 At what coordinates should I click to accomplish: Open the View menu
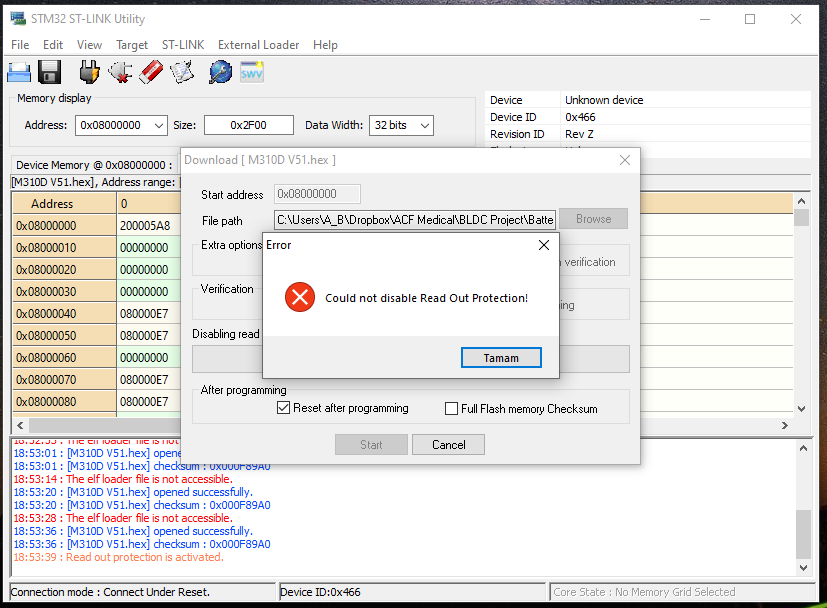click(89, 45)
